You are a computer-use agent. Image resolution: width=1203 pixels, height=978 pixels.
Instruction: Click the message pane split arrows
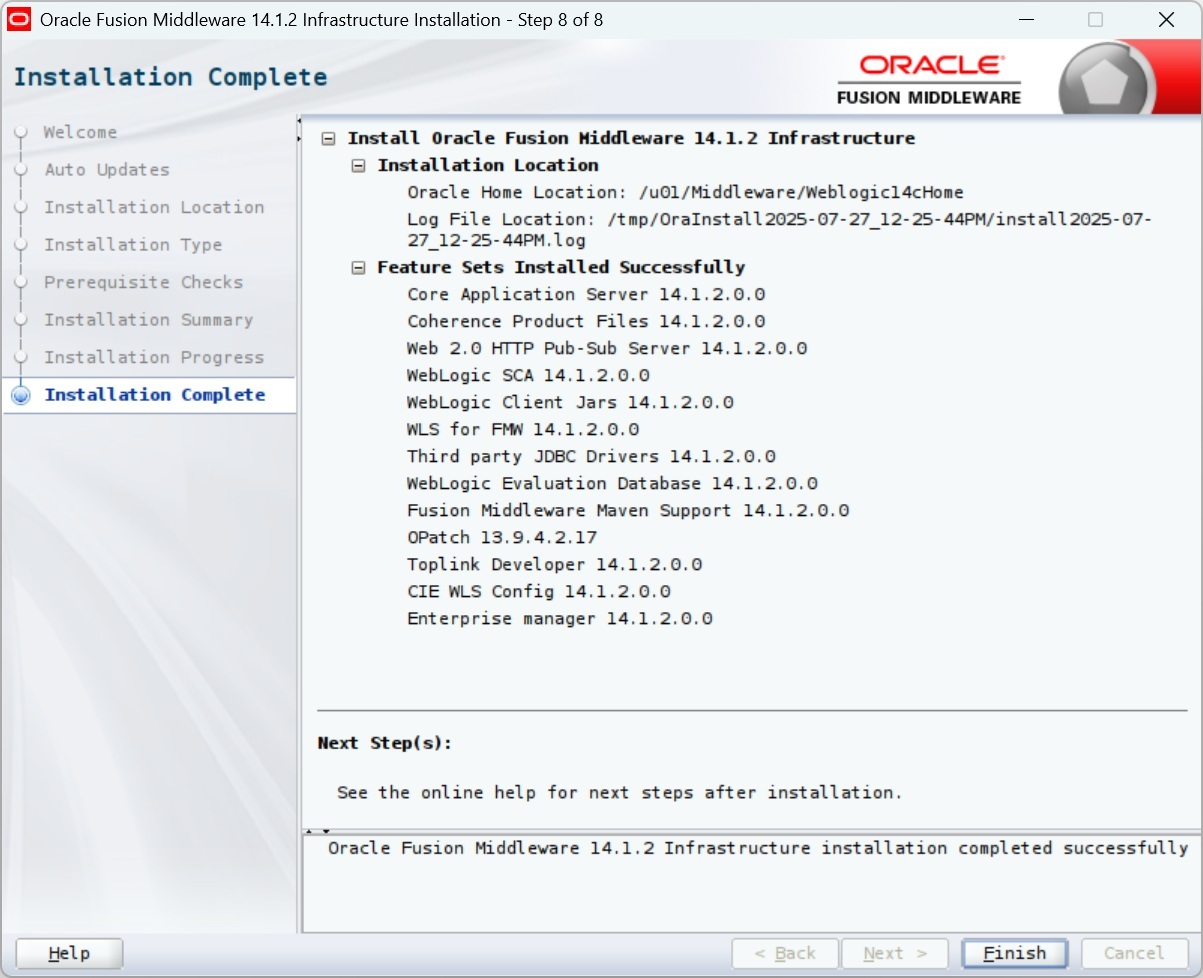(x=317, y=830)
